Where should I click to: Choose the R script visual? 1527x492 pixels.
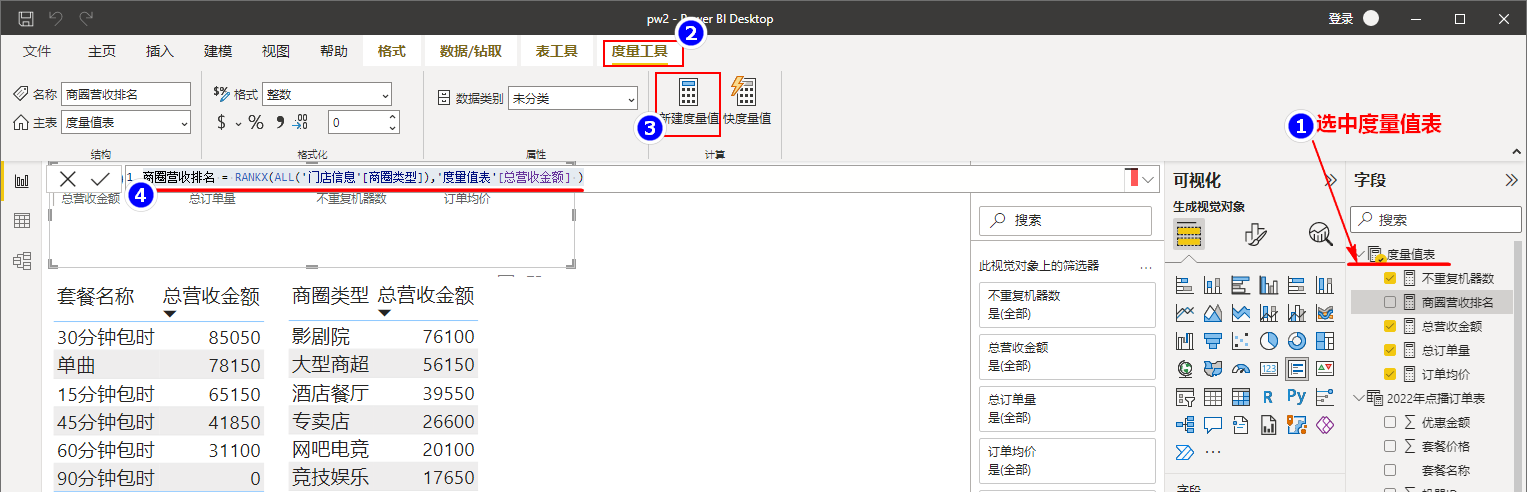click(1269, 397)
